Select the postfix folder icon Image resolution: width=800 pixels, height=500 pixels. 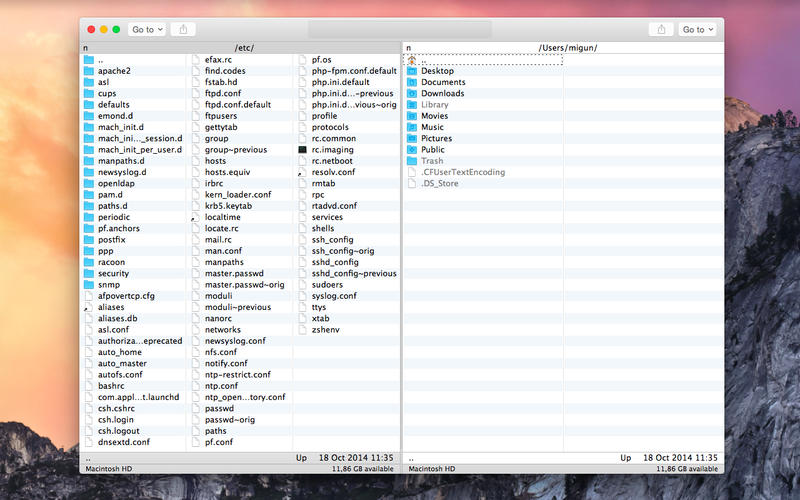click(x=89, y=239)
